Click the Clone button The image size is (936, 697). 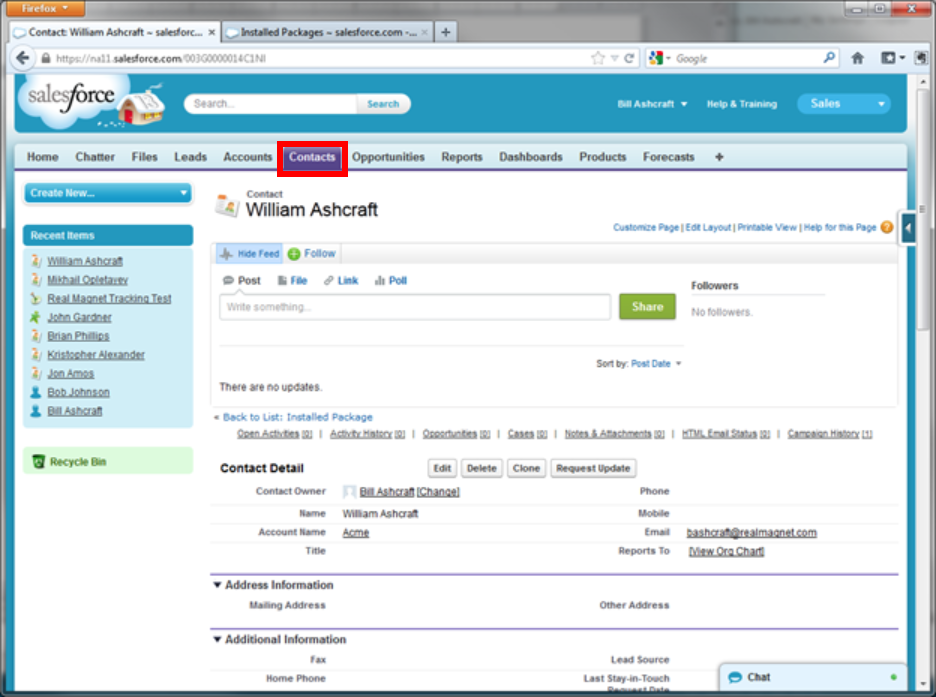coord(526,468)
